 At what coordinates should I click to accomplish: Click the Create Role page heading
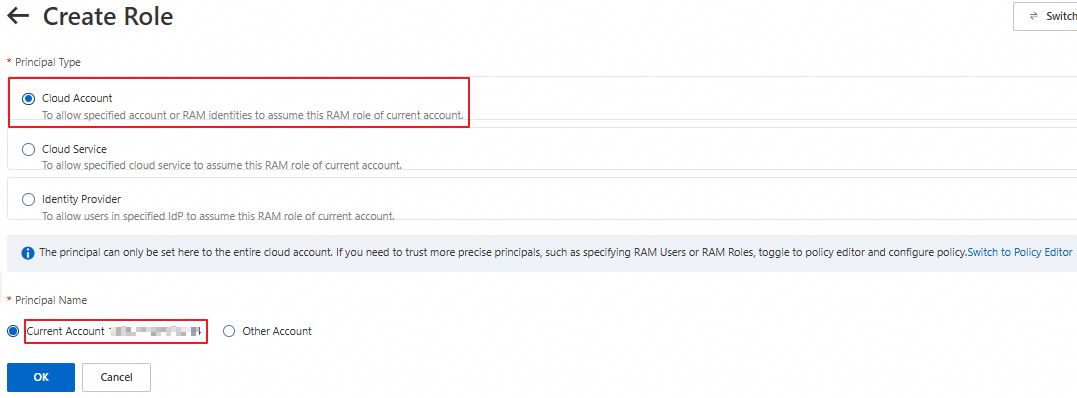(108, 16)
